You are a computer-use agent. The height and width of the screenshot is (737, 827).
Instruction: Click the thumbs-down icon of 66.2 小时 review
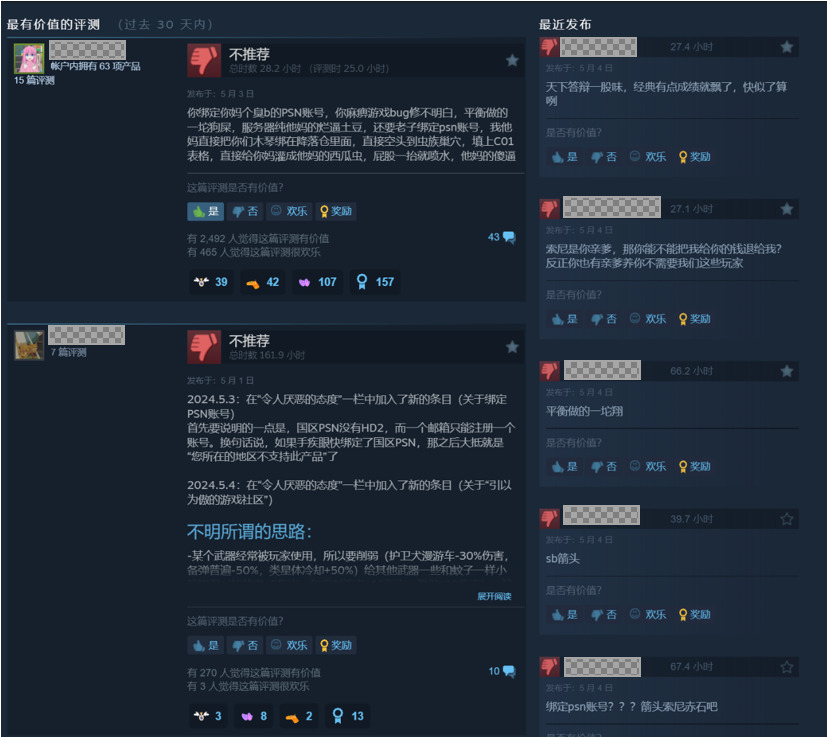coord(549,370)
